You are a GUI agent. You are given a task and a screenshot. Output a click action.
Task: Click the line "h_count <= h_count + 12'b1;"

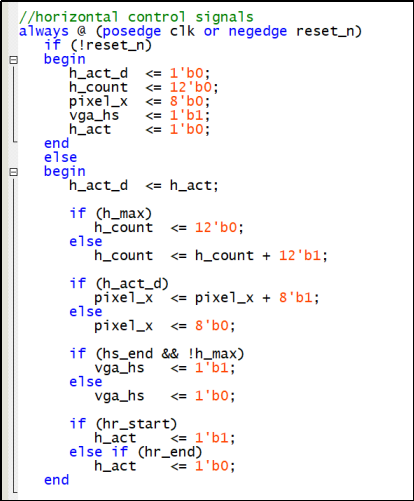coord(211,256)
